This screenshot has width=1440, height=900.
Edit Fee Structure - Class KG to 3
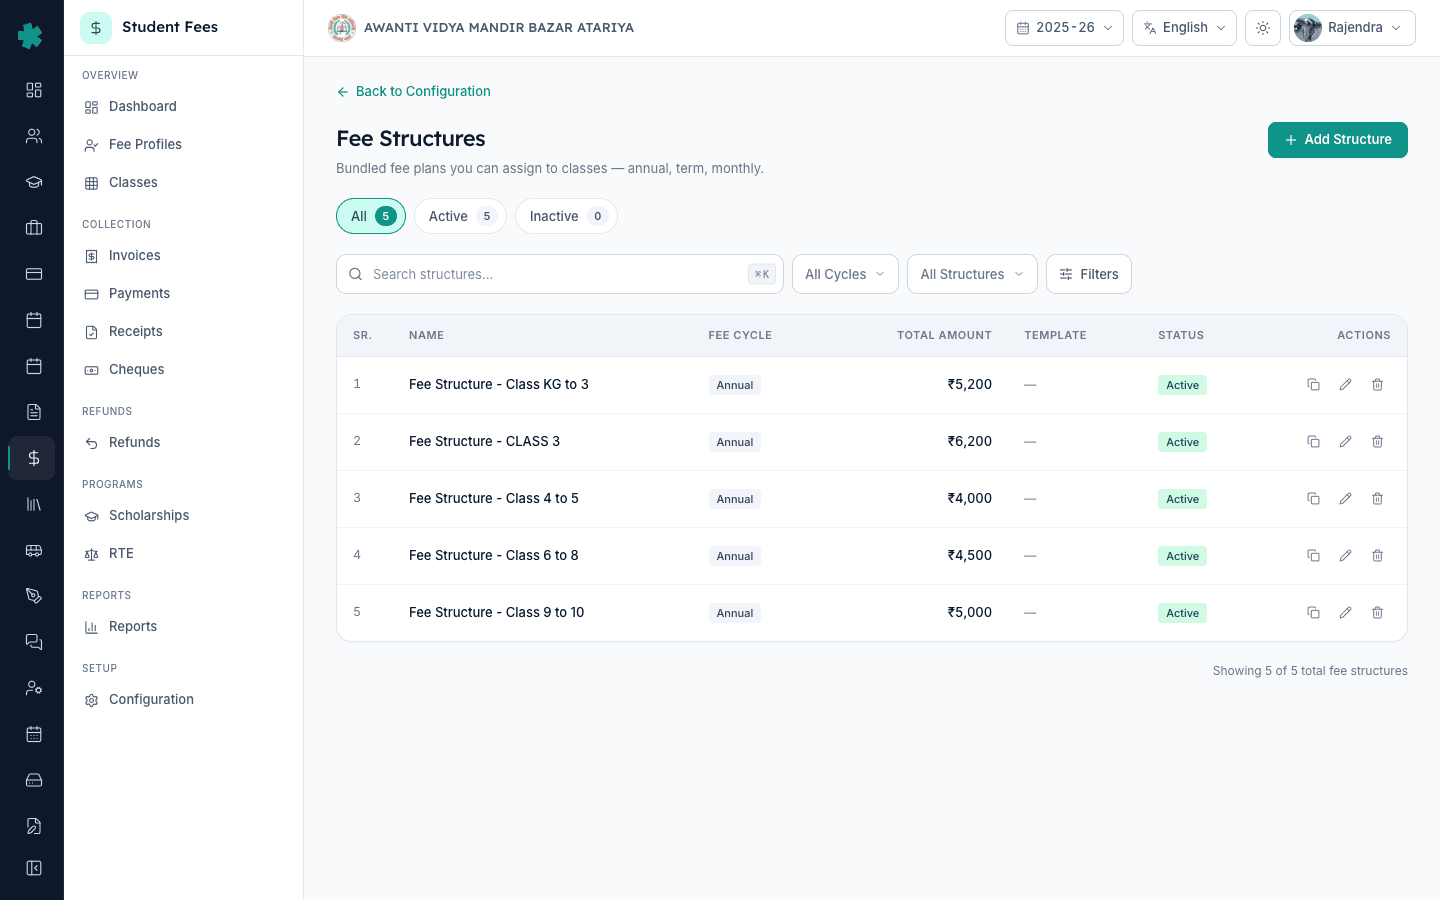1346,385
